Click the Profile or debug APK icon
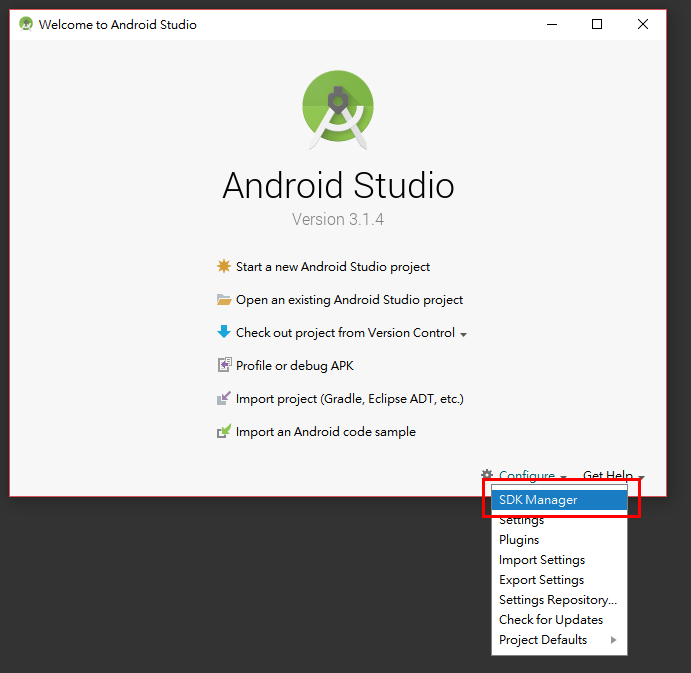This screenshot has height=673, width=691. [x=224, y=365]
